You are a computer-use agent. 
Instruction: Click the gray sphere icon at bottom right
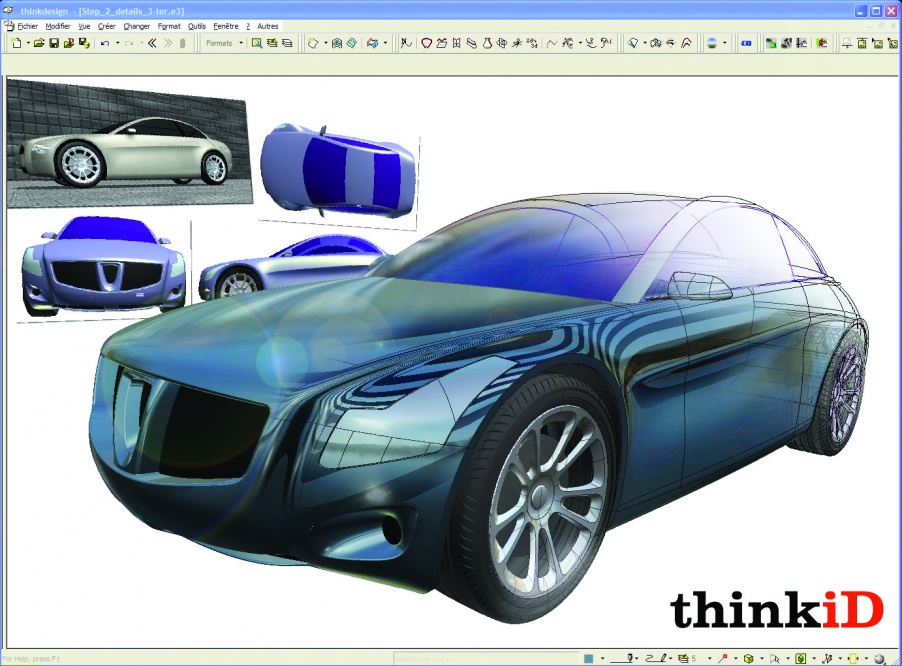pos(879,659)
